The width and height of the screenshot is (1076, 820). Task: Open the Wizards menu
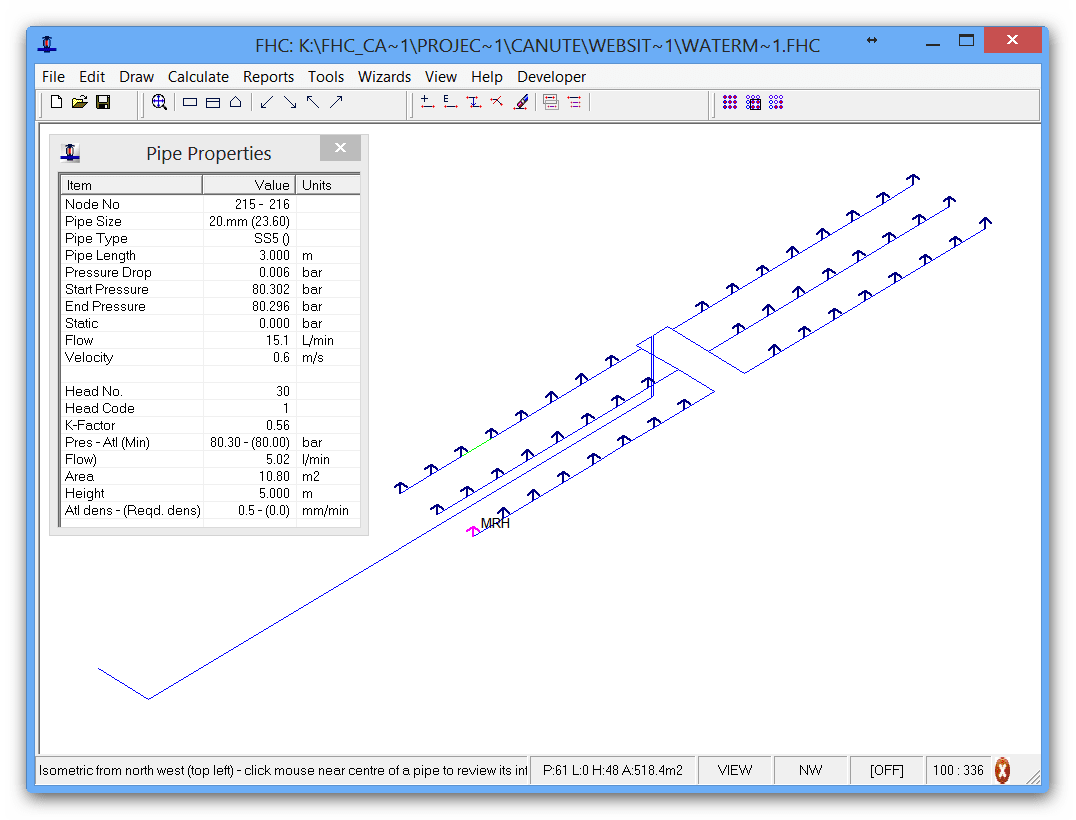(384, 77)
